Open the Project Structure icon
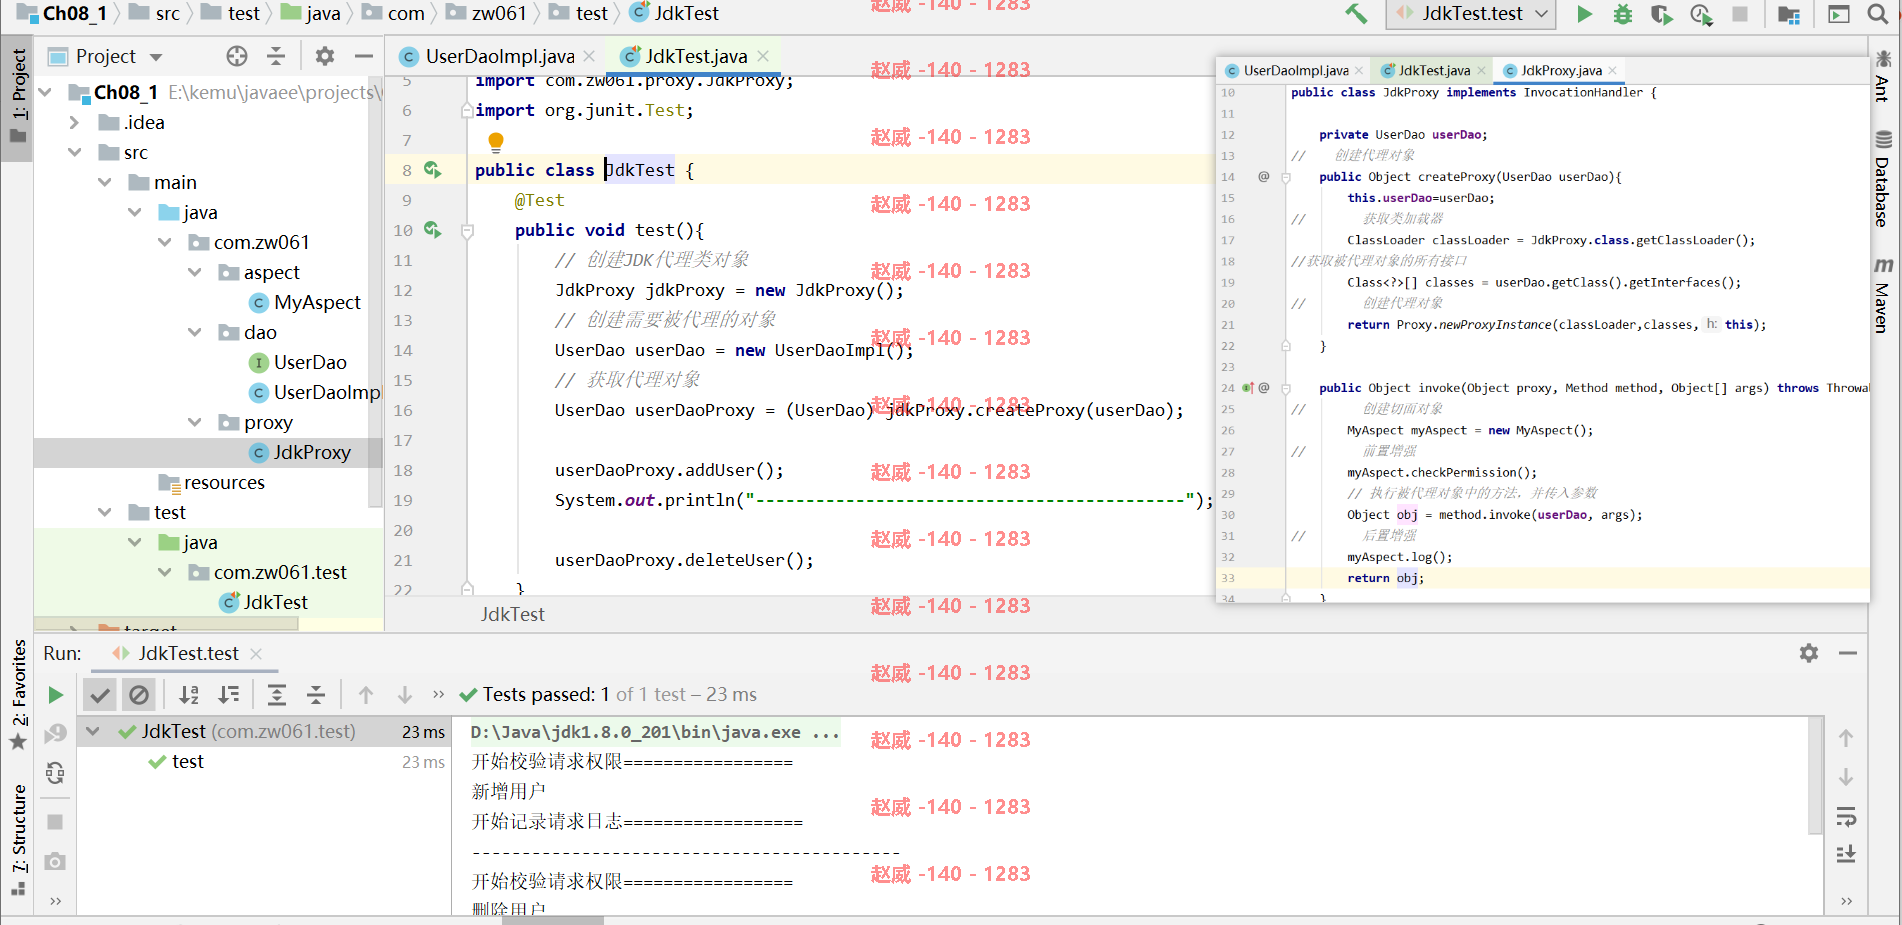 click(x=1789, y=14)
